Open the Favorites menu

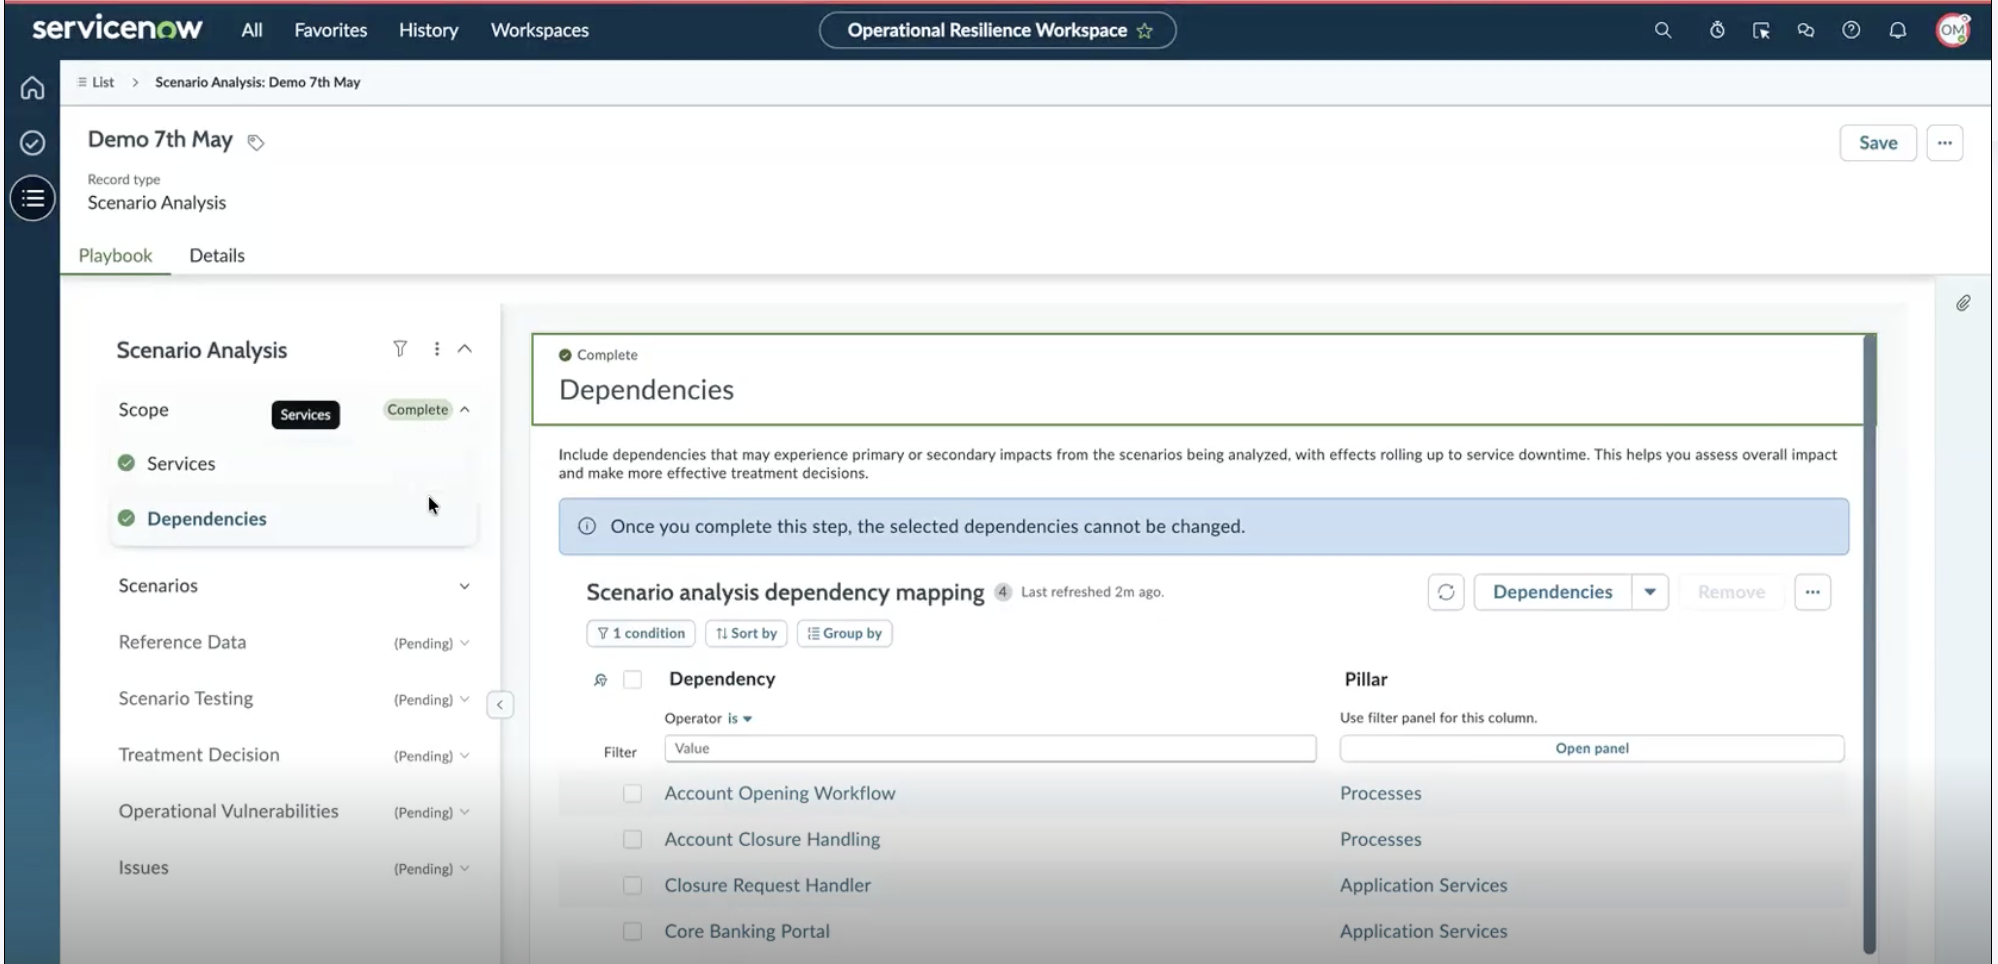click(x=331, y=30)
